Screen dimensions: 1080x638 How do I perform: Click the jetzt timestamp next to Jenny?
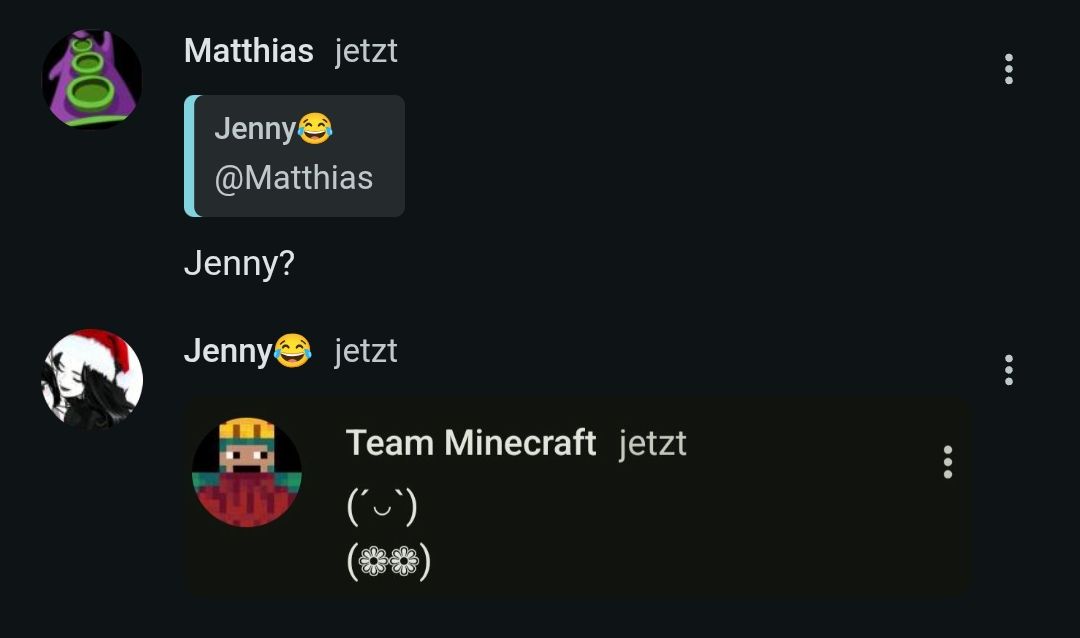366,351
